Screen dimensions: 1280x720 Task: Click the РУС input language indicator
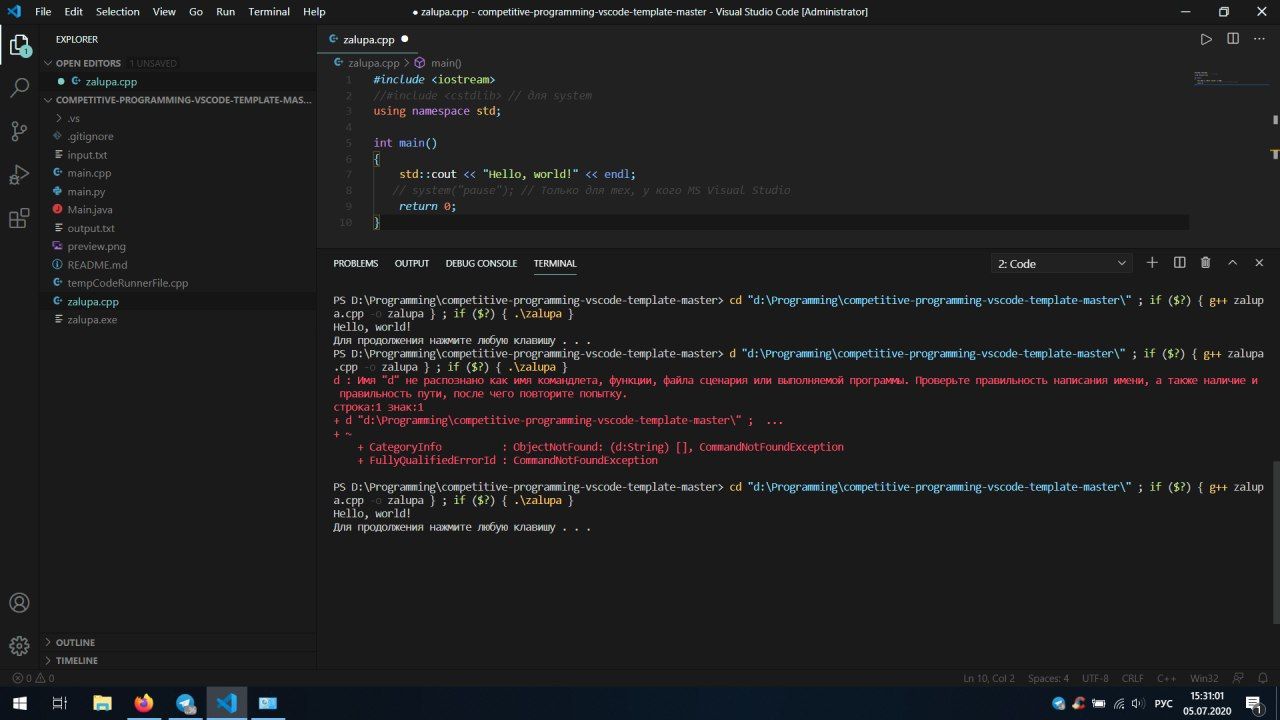point(1163,704)
